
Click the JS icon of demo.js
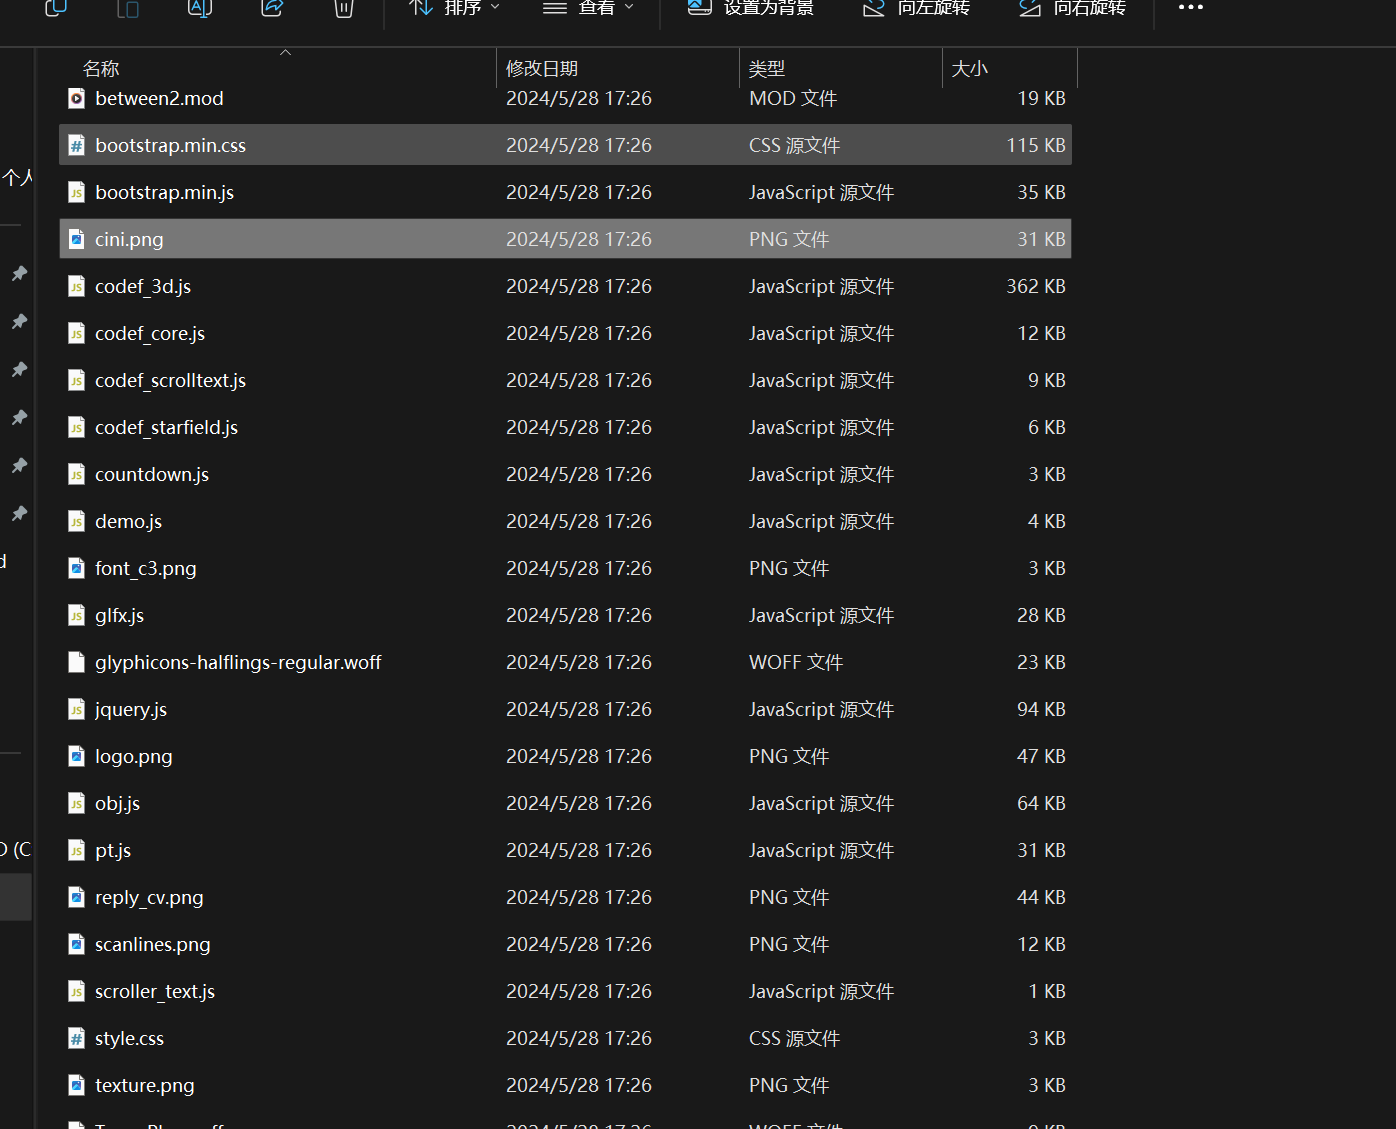click(76, 521)
